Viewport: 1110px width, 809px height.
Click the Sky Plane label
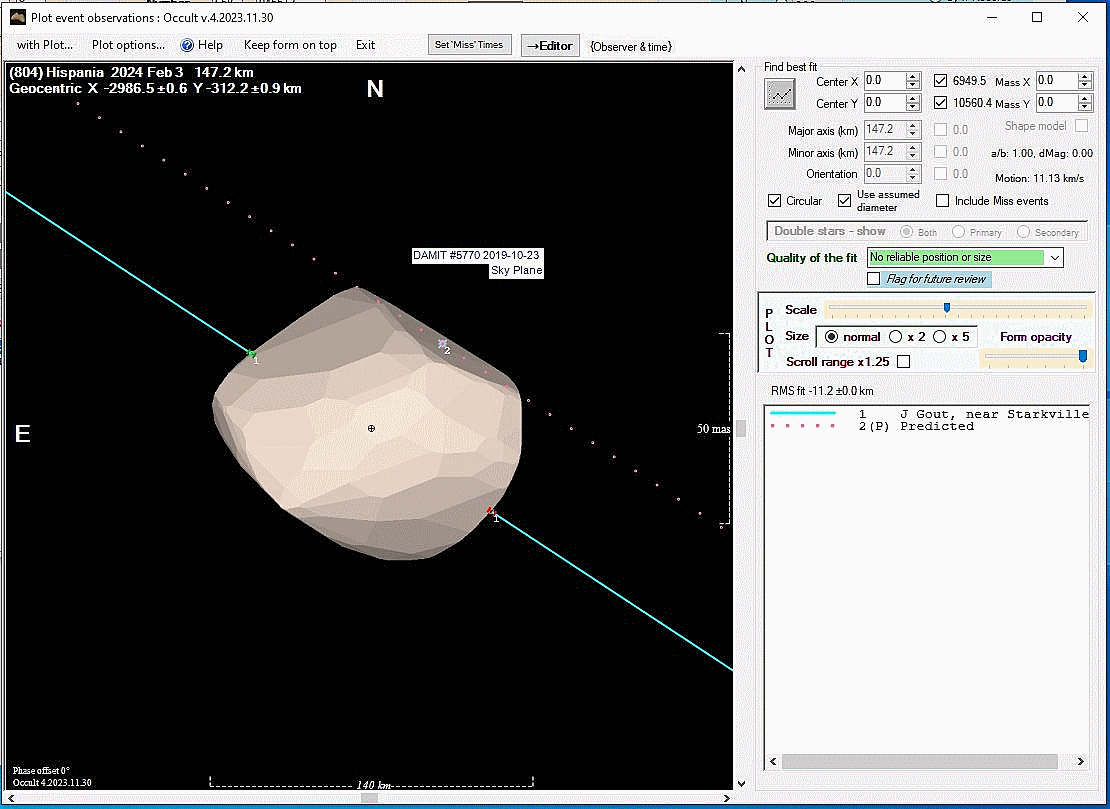pos(517,270)
